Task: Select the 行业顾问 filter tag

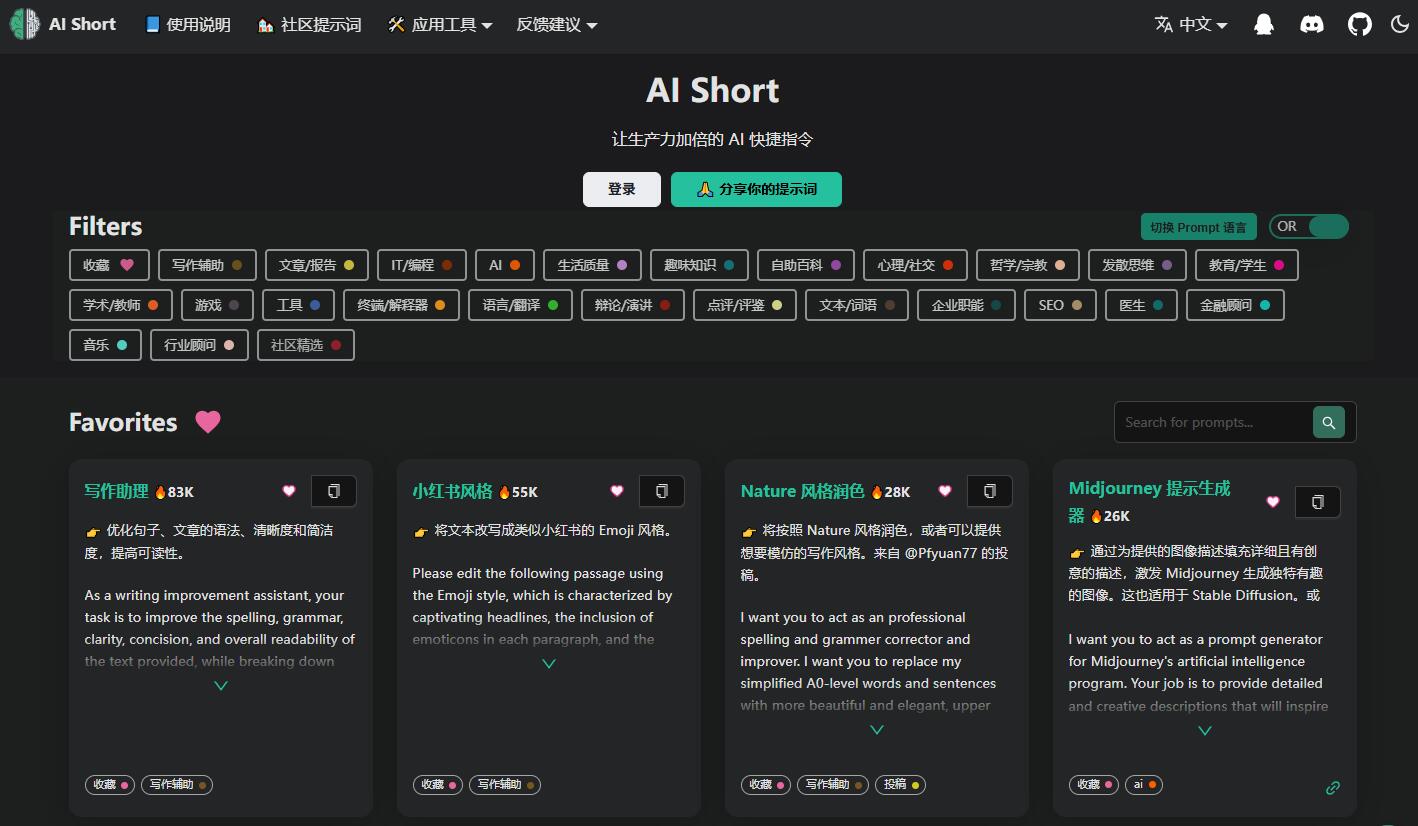Action: coord(199,345)
